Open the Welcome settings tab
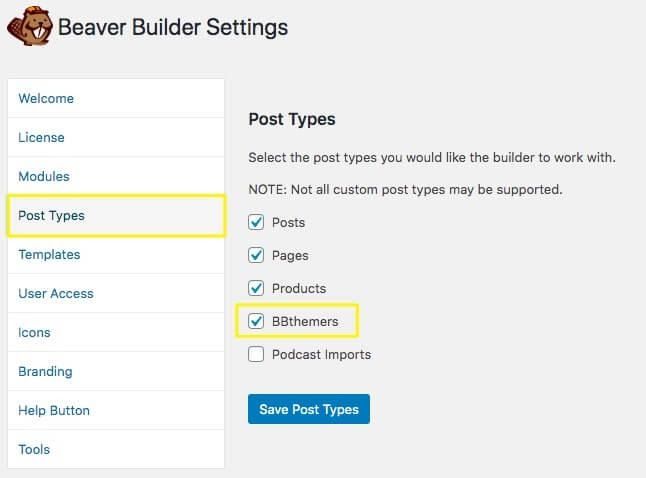 click(116, 98)
